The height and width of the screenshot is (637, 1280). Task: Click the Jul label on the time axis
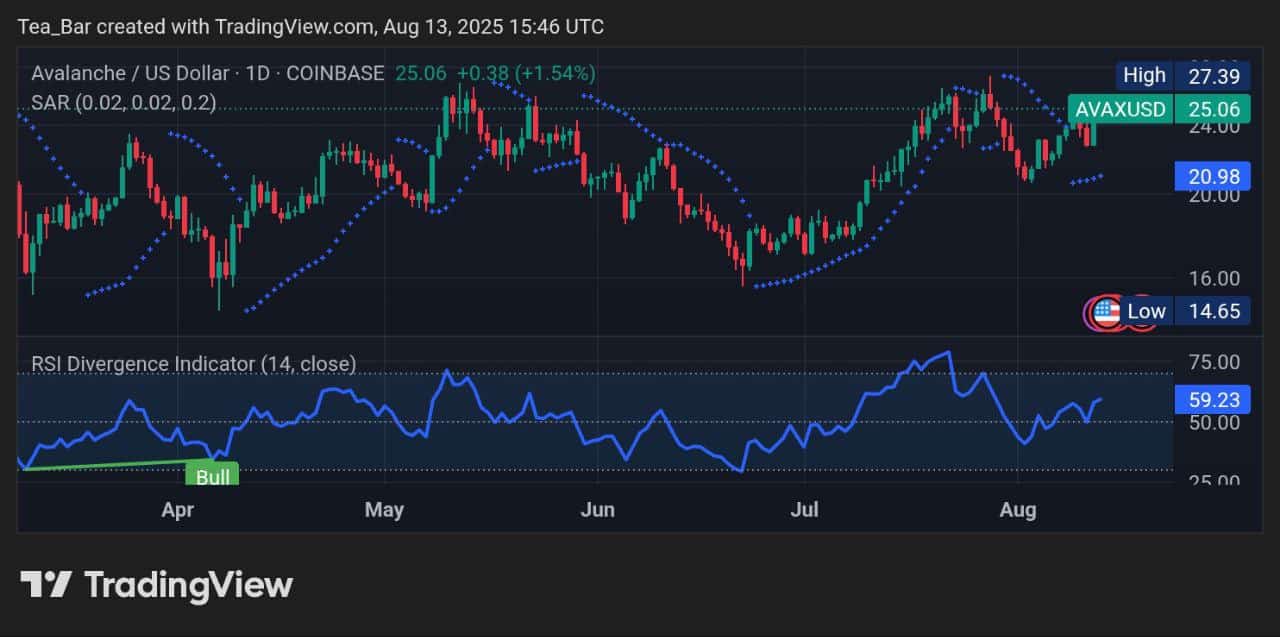(x=804, y=510)
